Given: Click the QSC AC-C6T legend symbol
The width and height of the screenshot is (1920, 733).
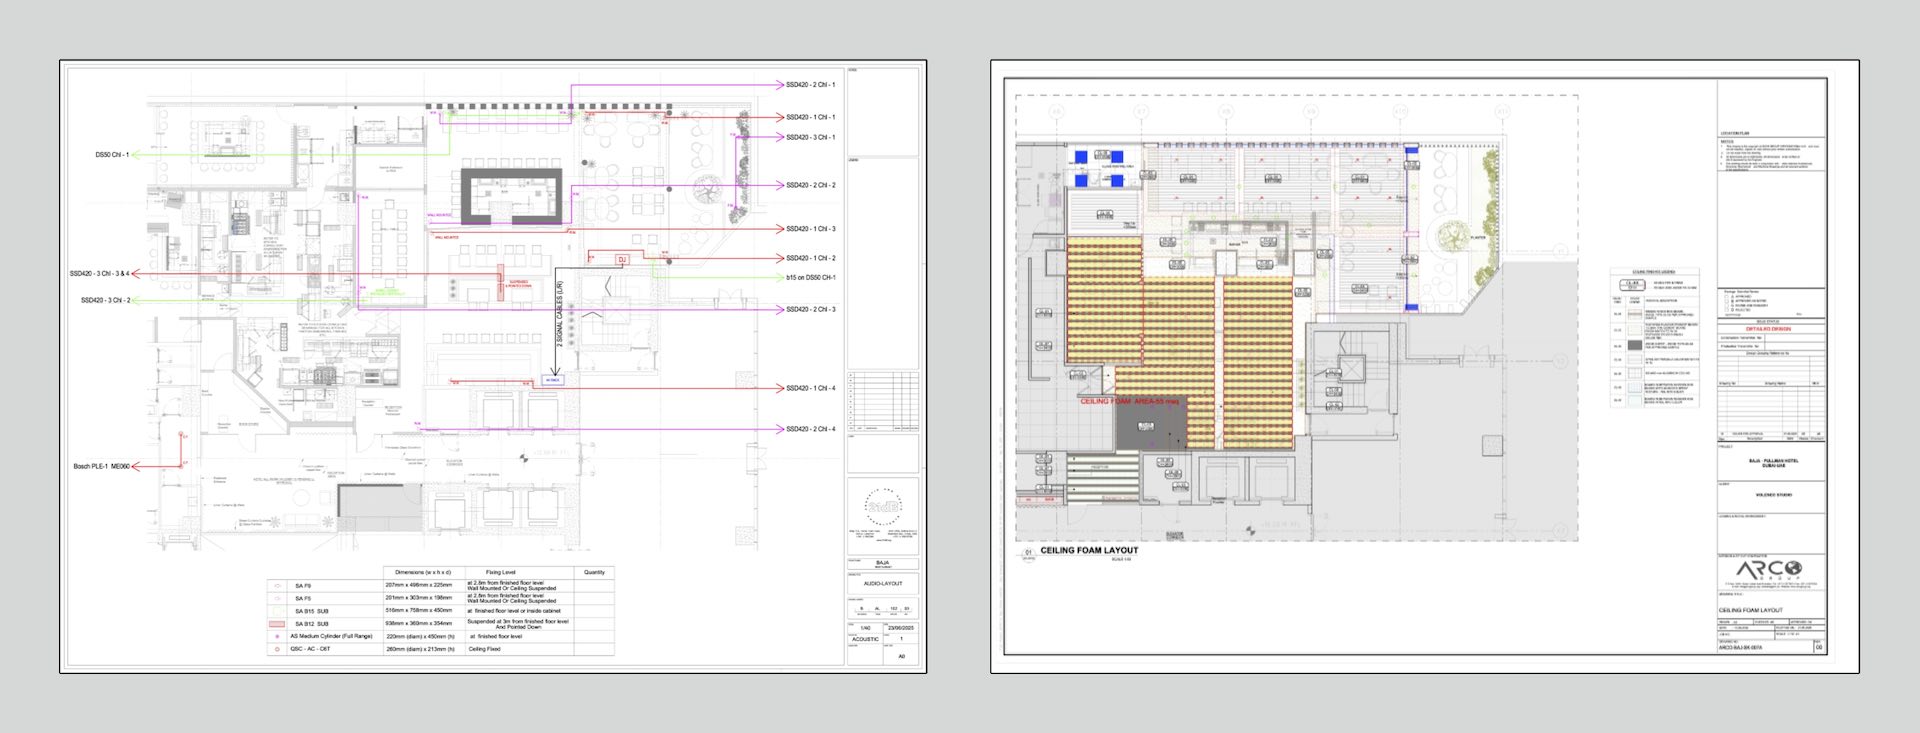Looking at the screenshot, I should click(278, 649).
